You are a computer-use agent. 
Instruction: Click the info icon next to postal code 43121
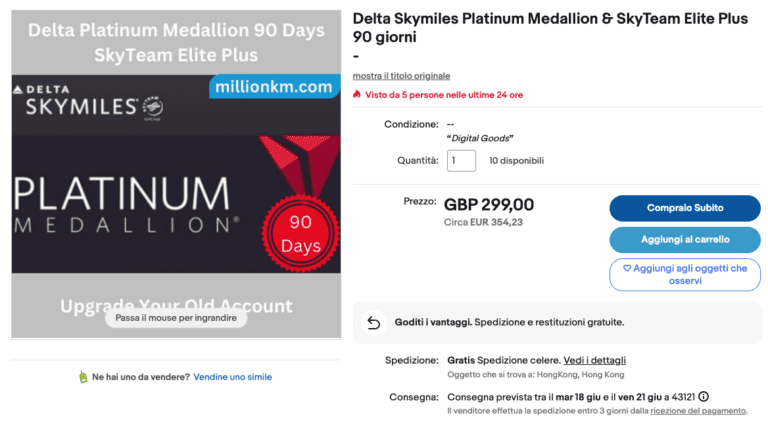tap(704, 396)
